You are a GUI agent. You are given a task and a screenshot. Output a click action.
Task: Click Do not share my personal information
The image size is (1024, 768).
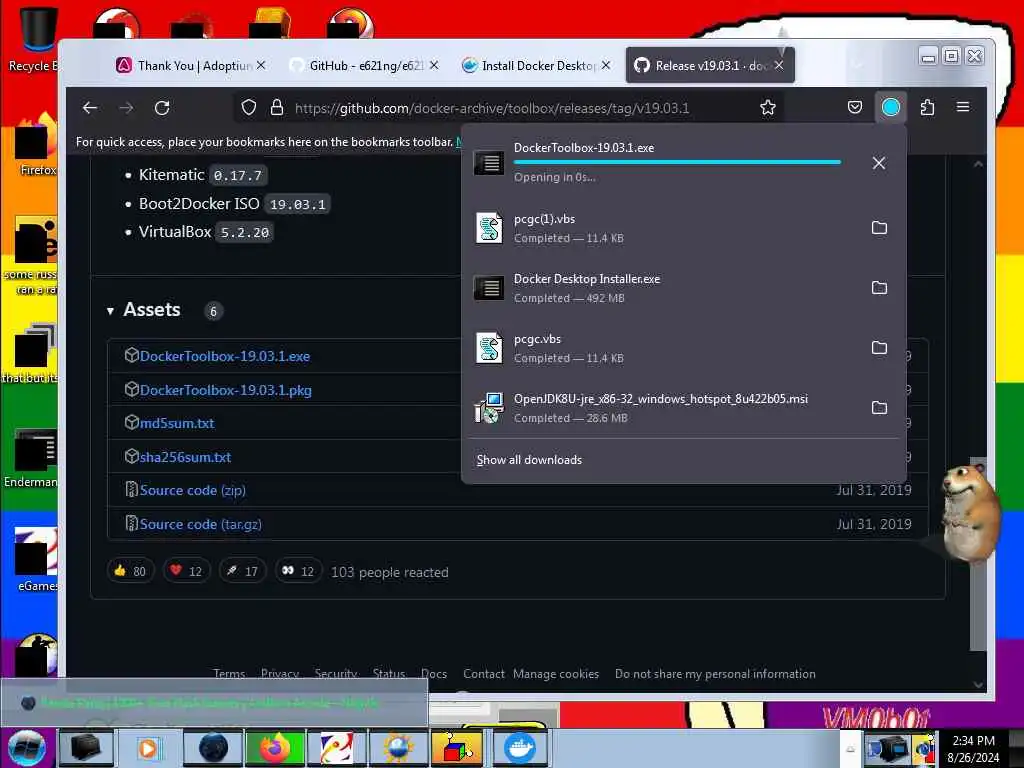(x=715, y=674)
